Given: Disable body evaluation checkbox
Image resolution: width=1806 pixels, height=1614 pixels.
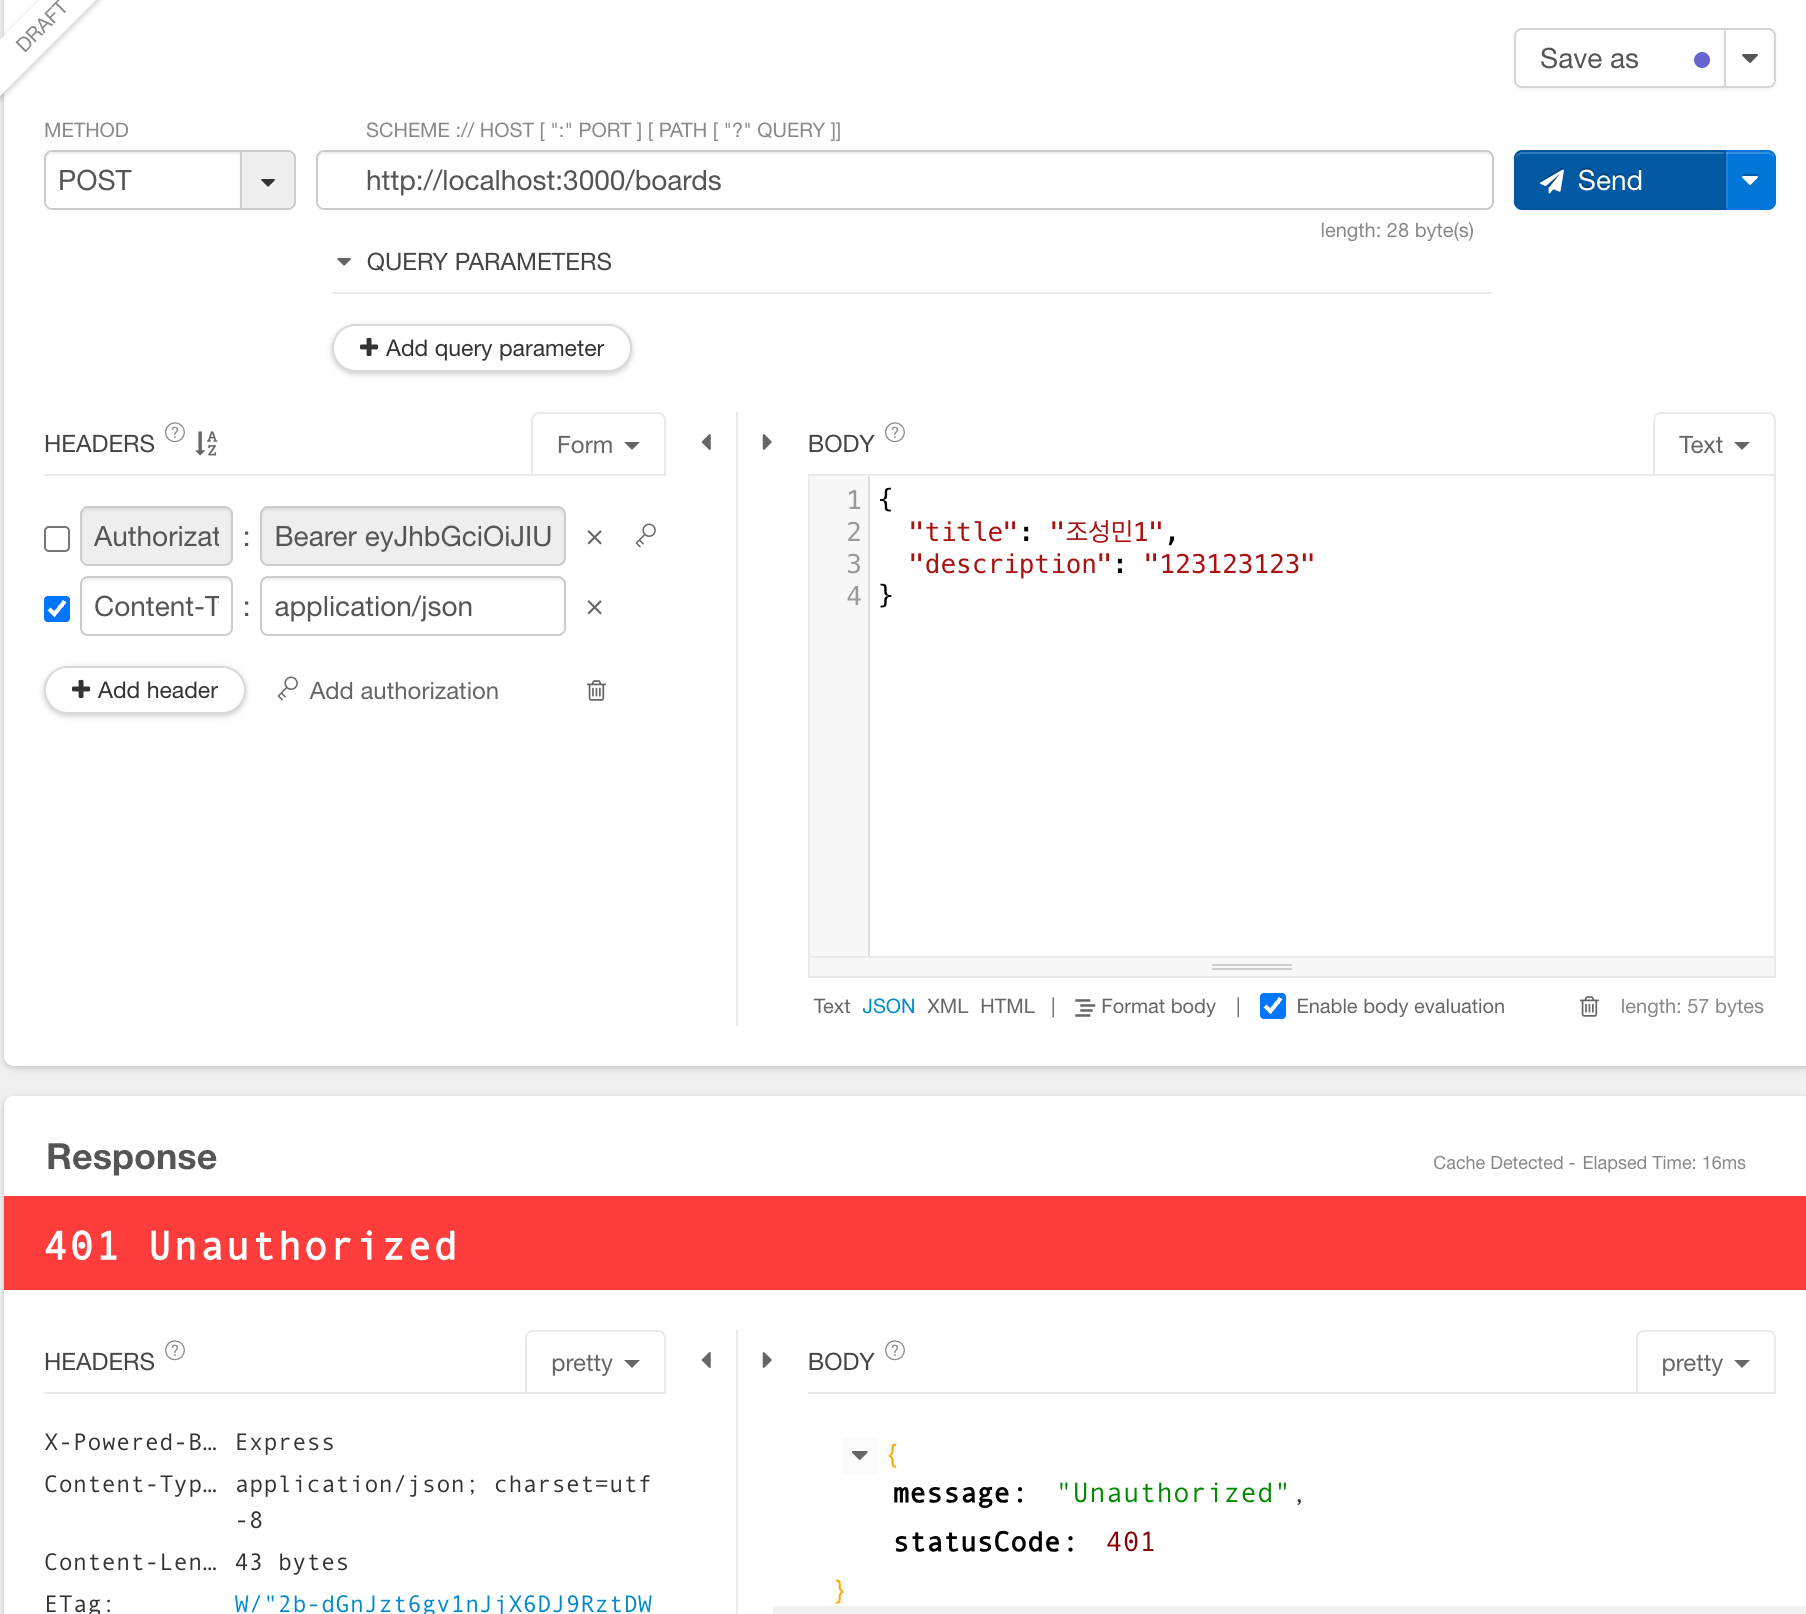Looking at the screenshot, I should [1273, 1006].
